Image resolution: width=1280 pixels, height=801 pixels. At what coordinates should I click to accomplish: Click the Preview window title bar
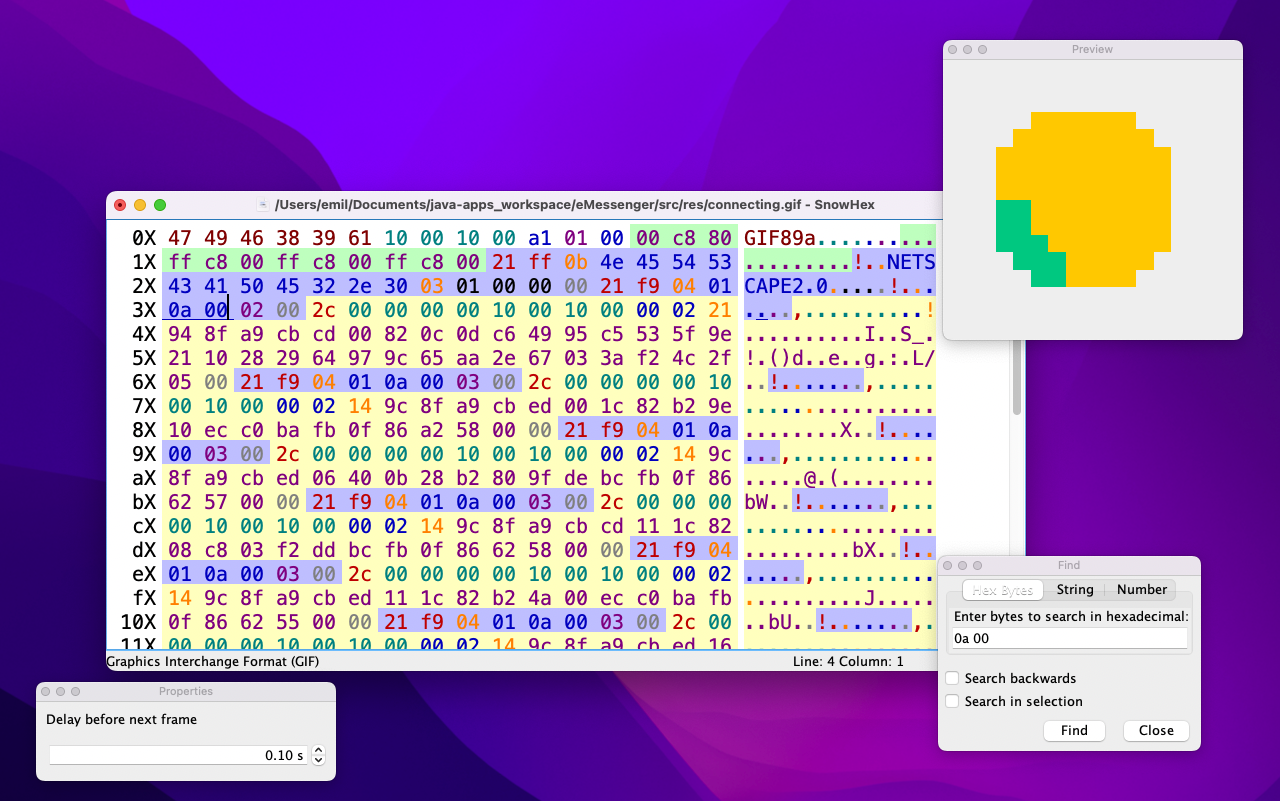point(1092,48)
